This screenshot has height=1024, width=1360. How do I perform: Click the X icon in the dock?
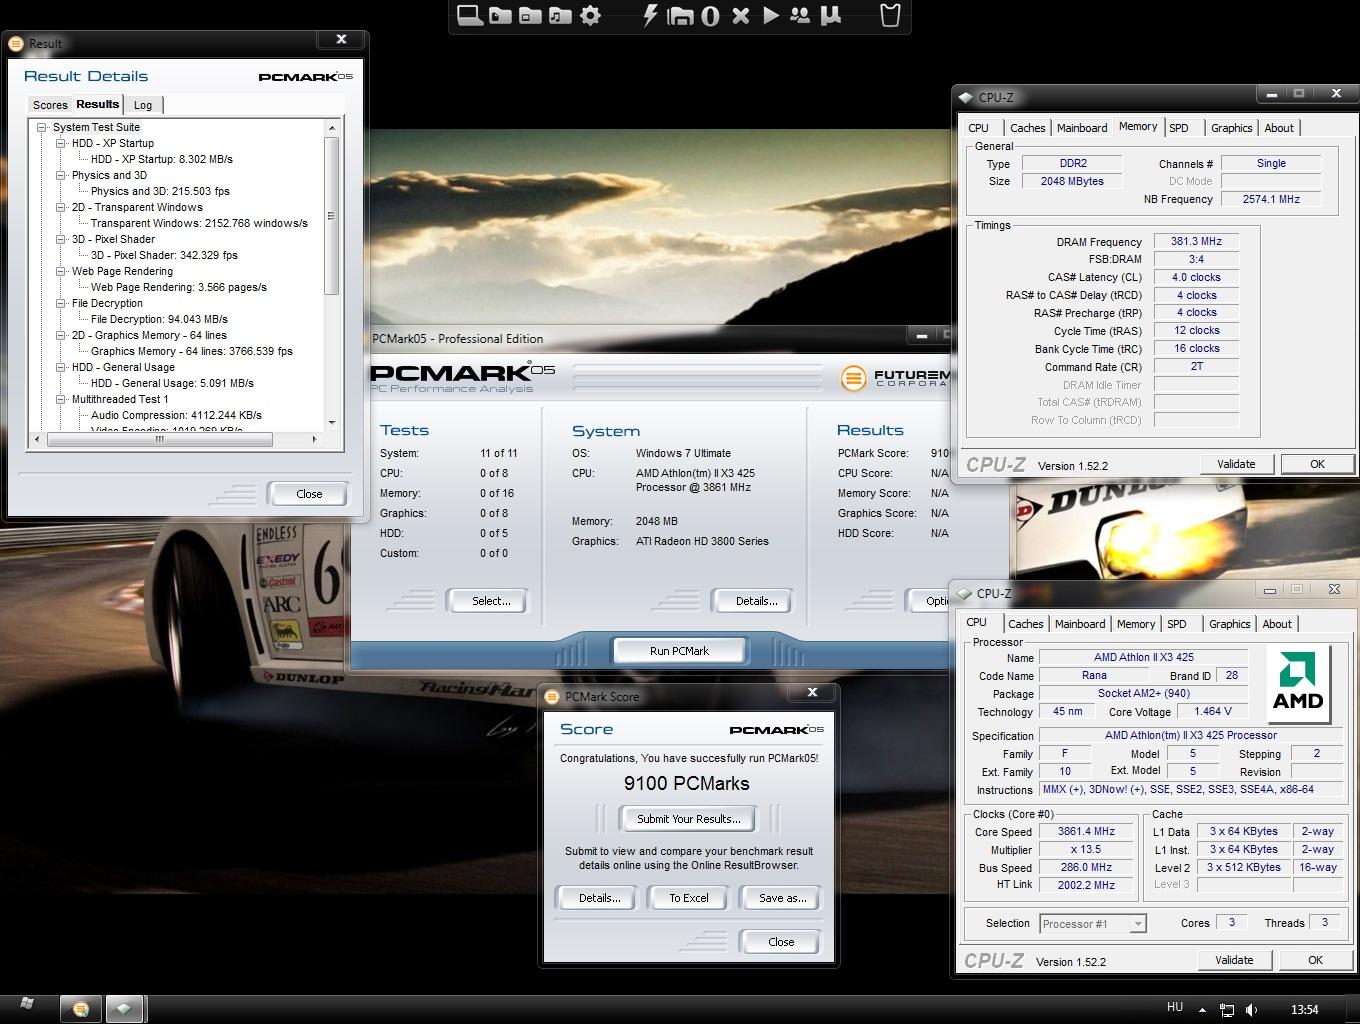click(x=741, y=16)
